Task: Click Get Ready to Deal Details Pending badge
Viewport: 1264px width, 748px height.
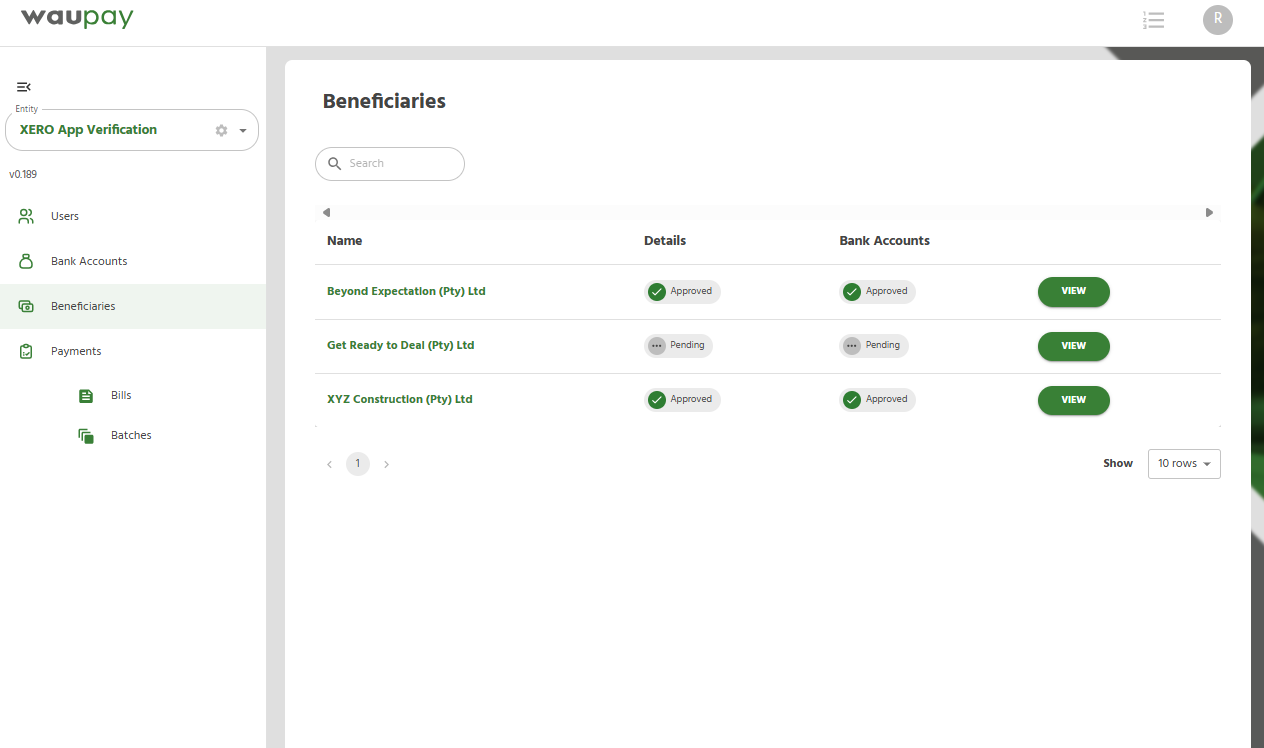Action: 678,346
